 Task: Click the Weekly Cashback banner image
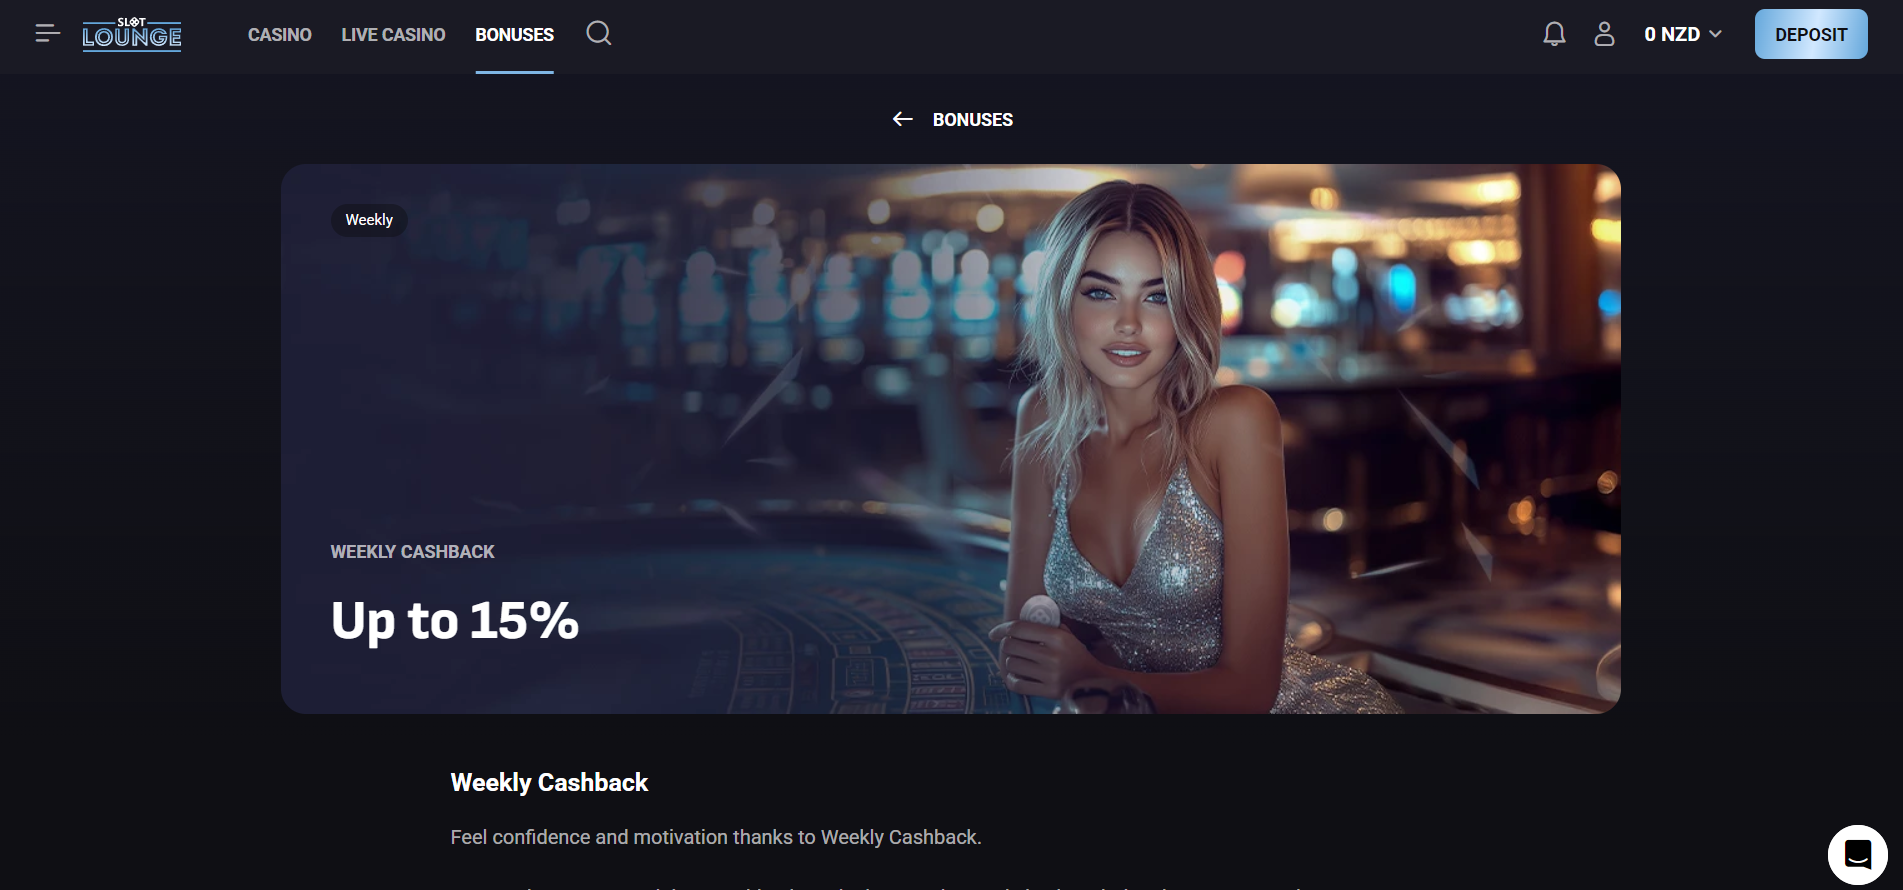click(x=950, y=439)
